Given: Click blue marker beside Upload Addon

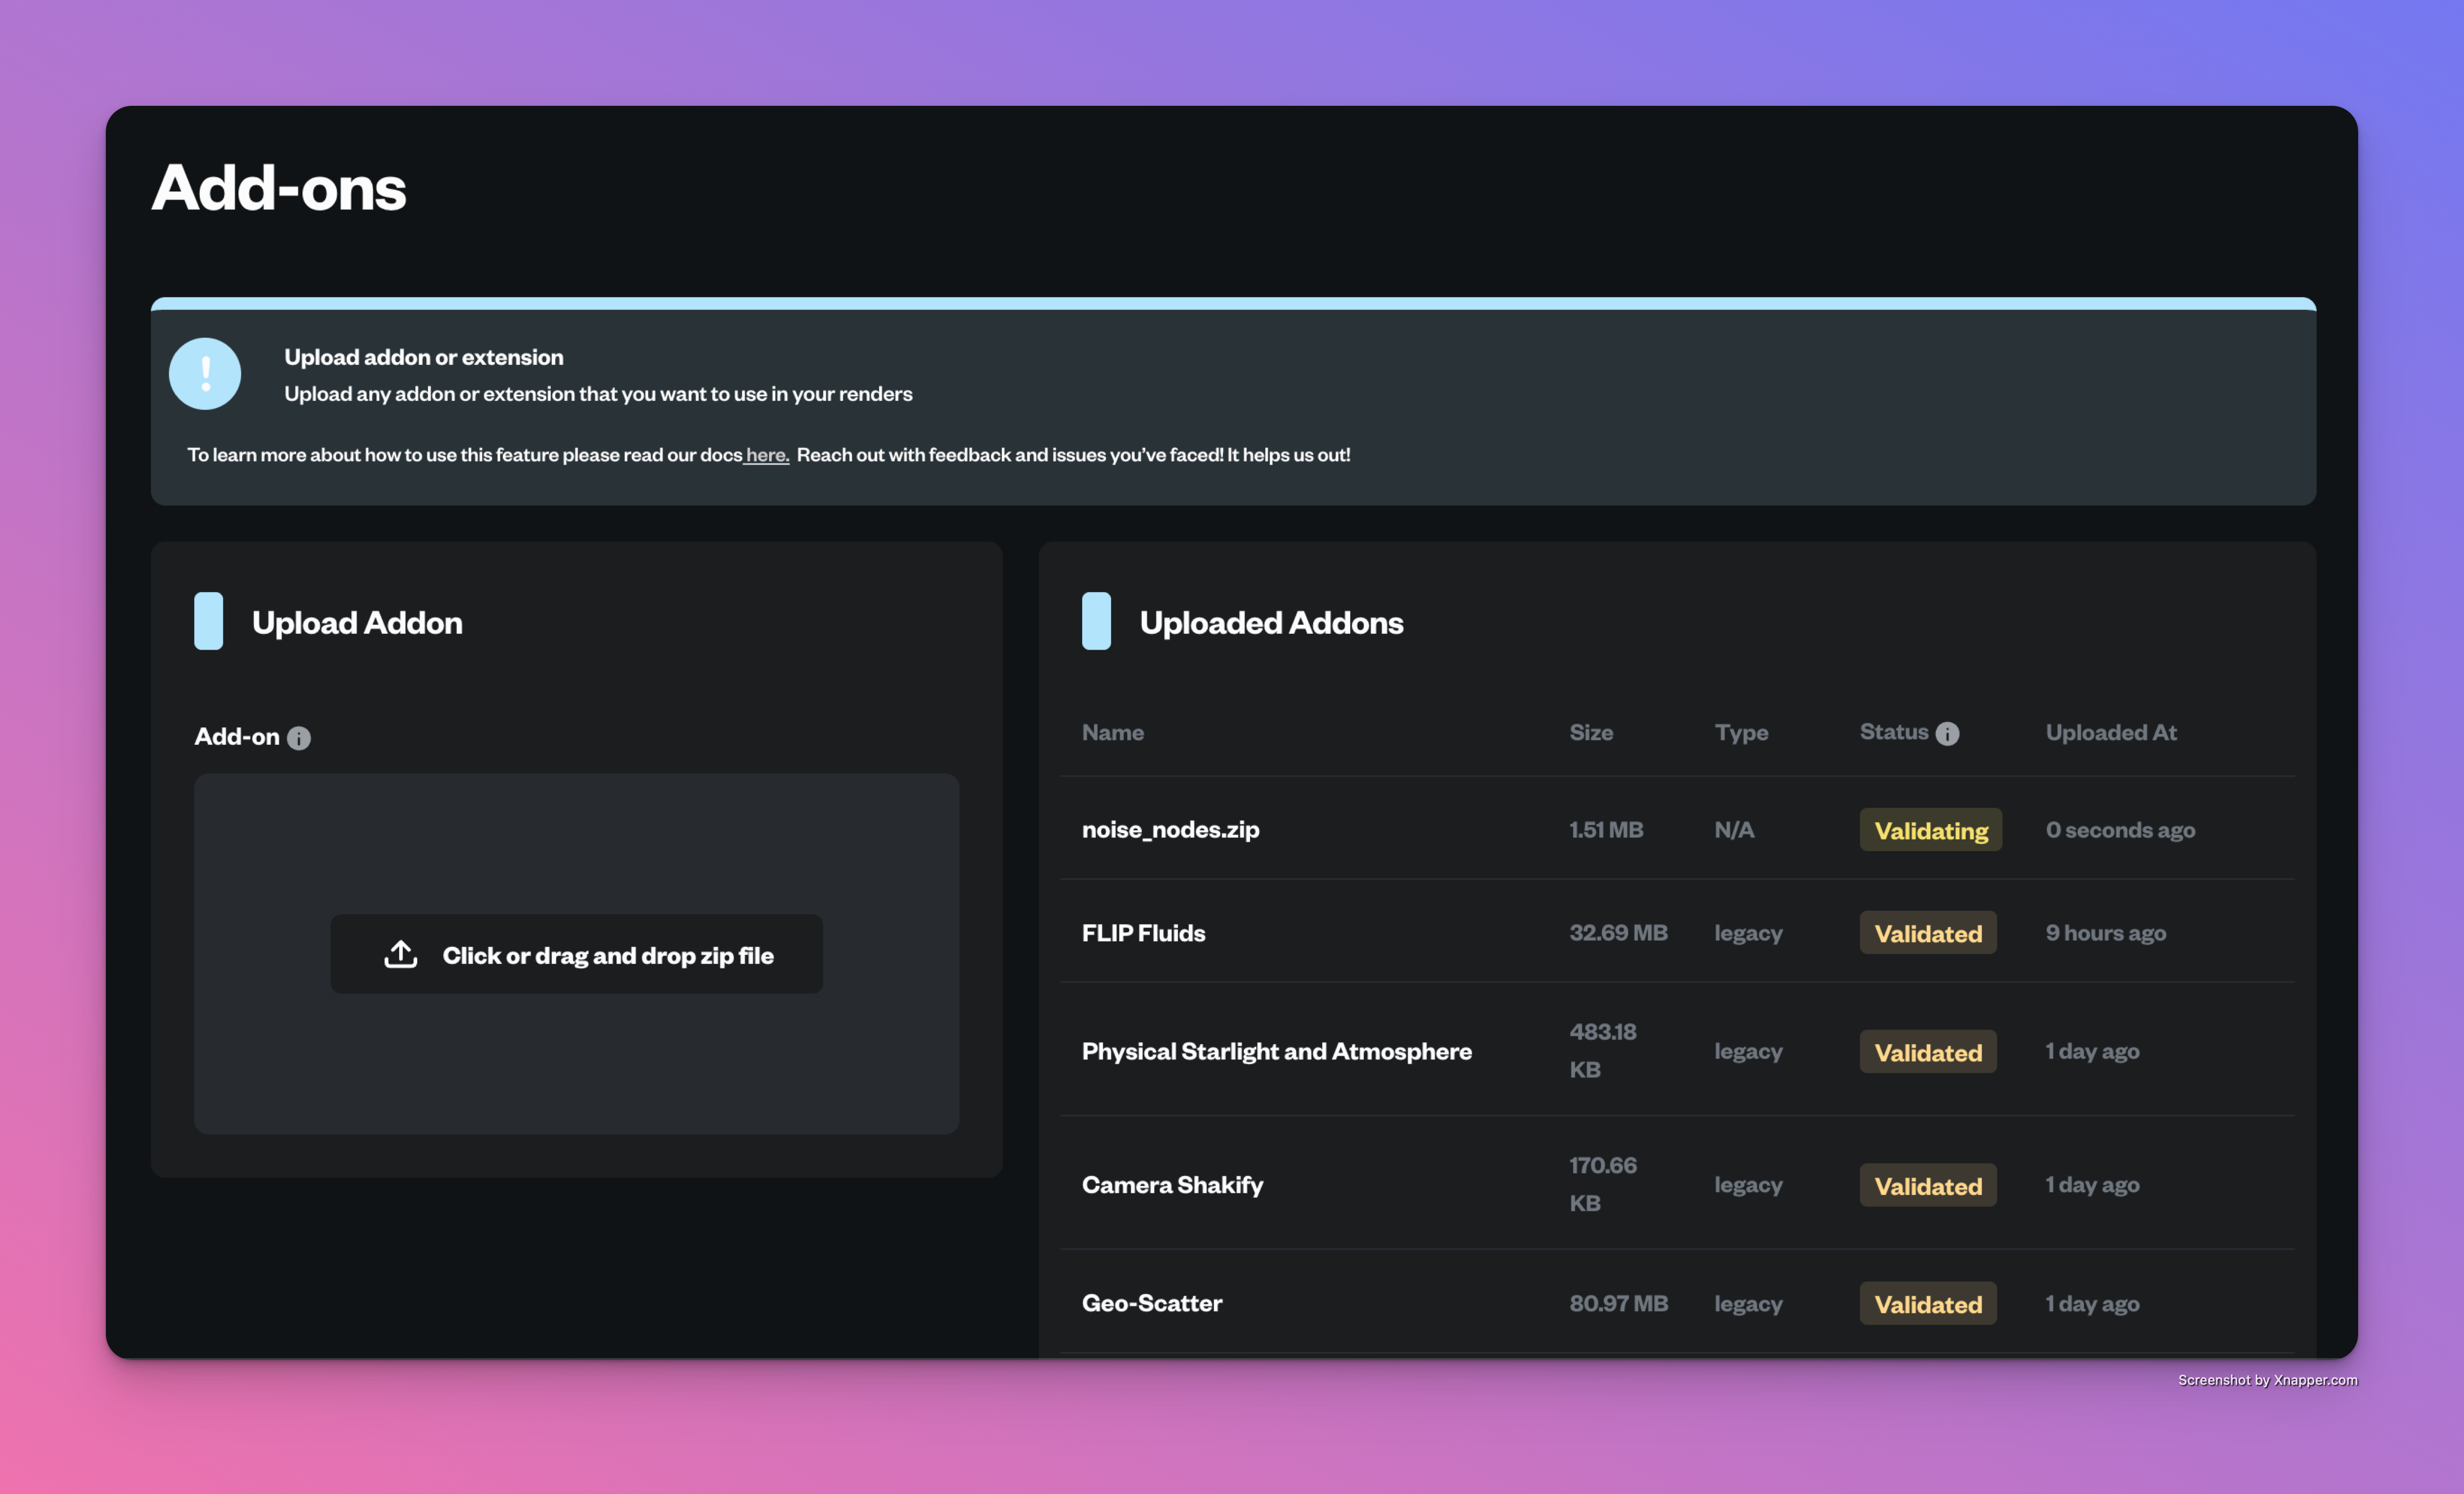Looking at the screenshot, I should point(208,621).
